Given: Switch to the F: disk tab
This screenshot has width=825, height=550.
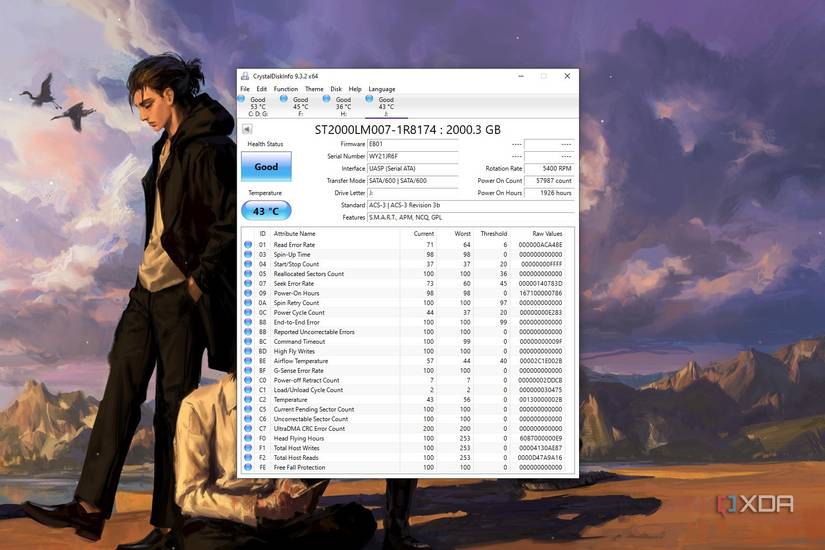Looking at the screenshot, I should coord(300,106).
